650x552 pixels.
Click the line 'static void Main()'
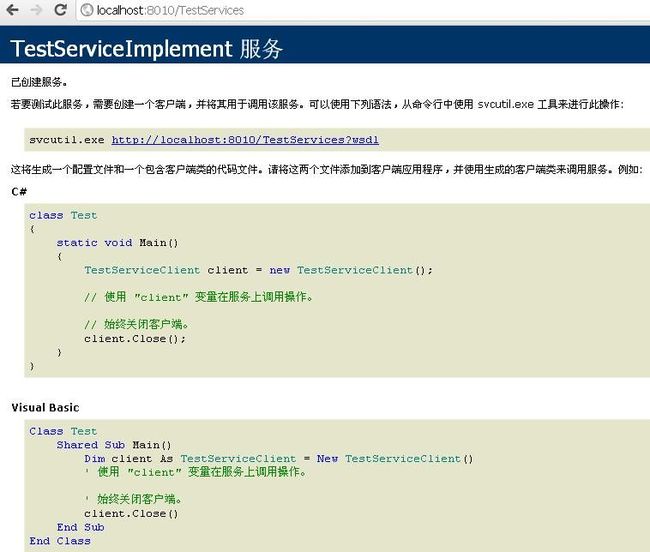point(117,242)
